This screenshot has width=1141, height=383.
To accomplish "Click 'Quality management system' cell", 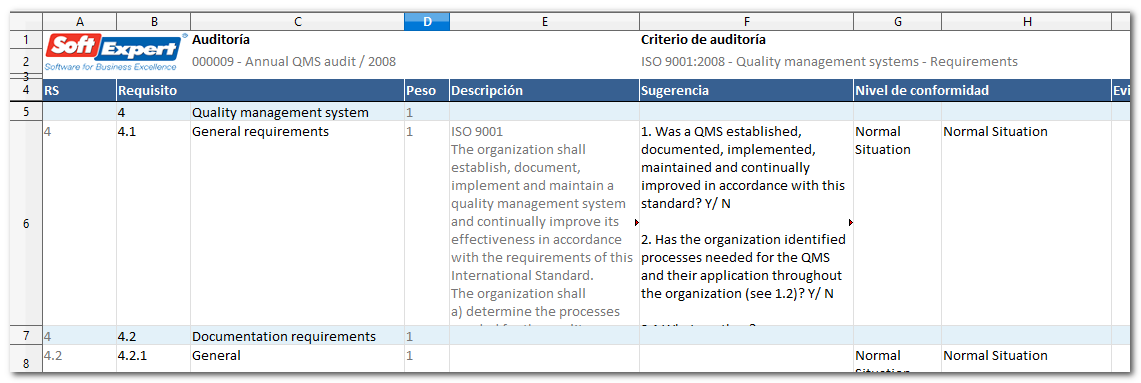I will point(298,112).
